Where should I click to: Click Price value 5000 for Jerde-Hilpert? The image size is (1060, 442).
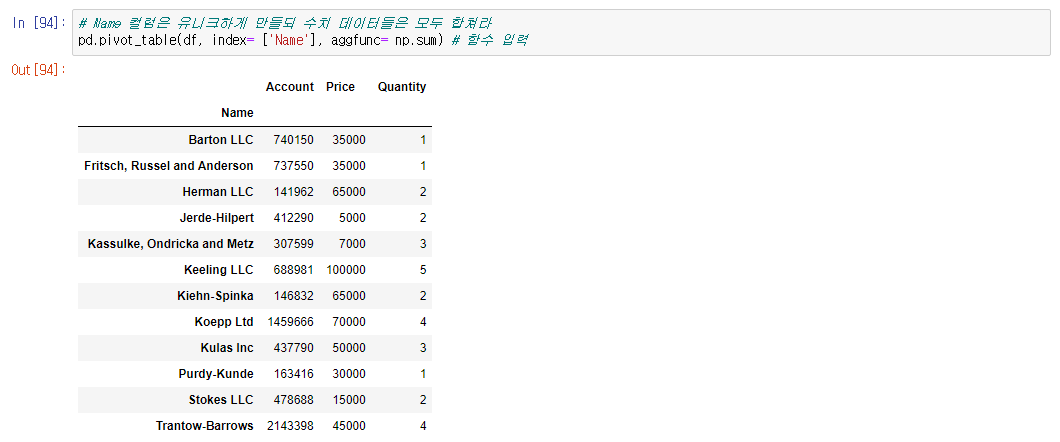[352, 218]
